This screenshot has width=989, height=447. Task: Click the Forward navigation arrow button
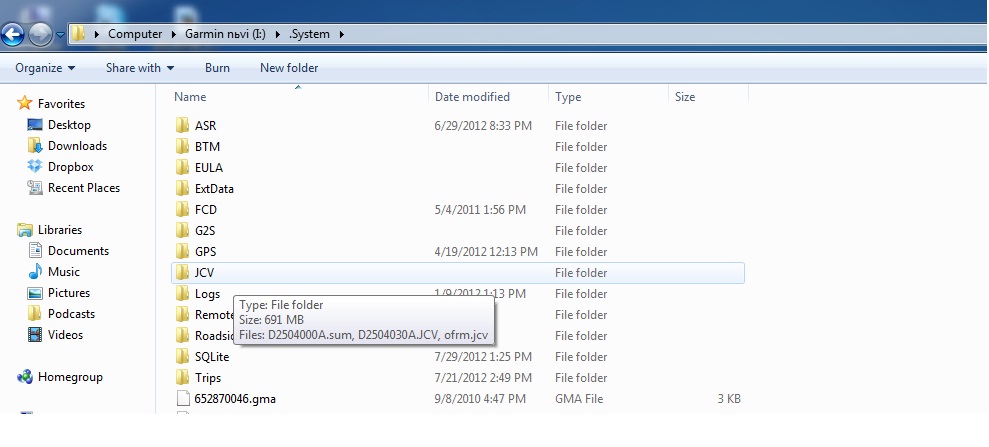click(x=41, y=34)
